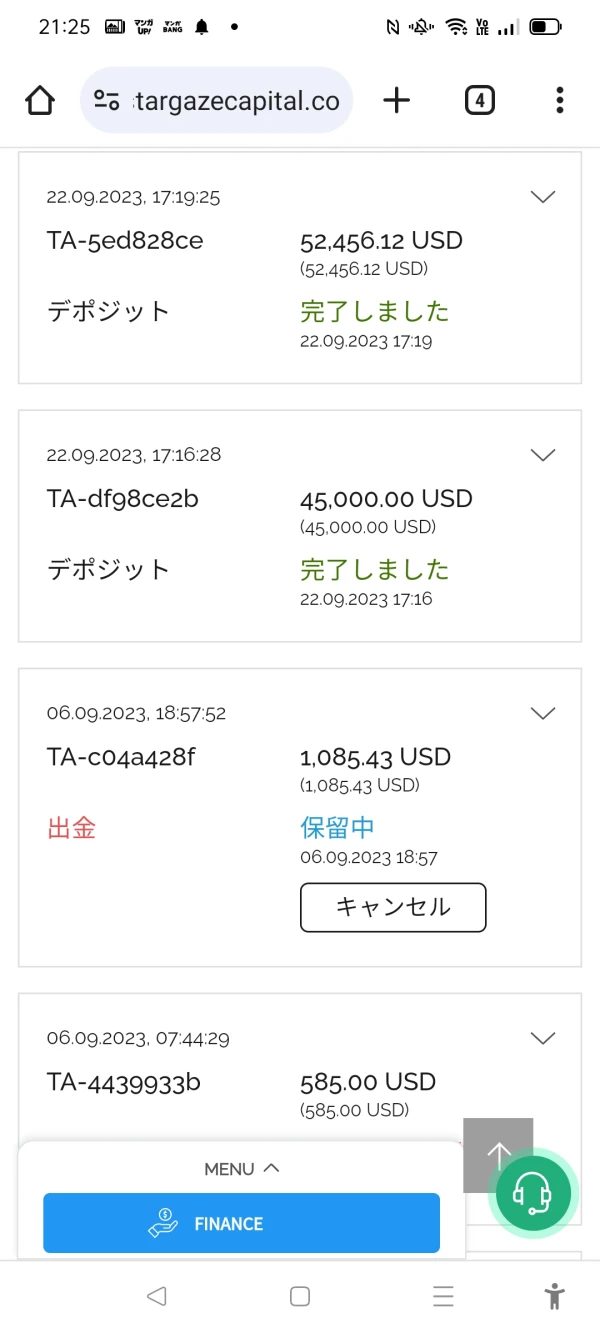The width and height of the screenshot is (600, 1333).
Task: Open the browser tab switcher showing 4 tabs
Action: (479, 100)
